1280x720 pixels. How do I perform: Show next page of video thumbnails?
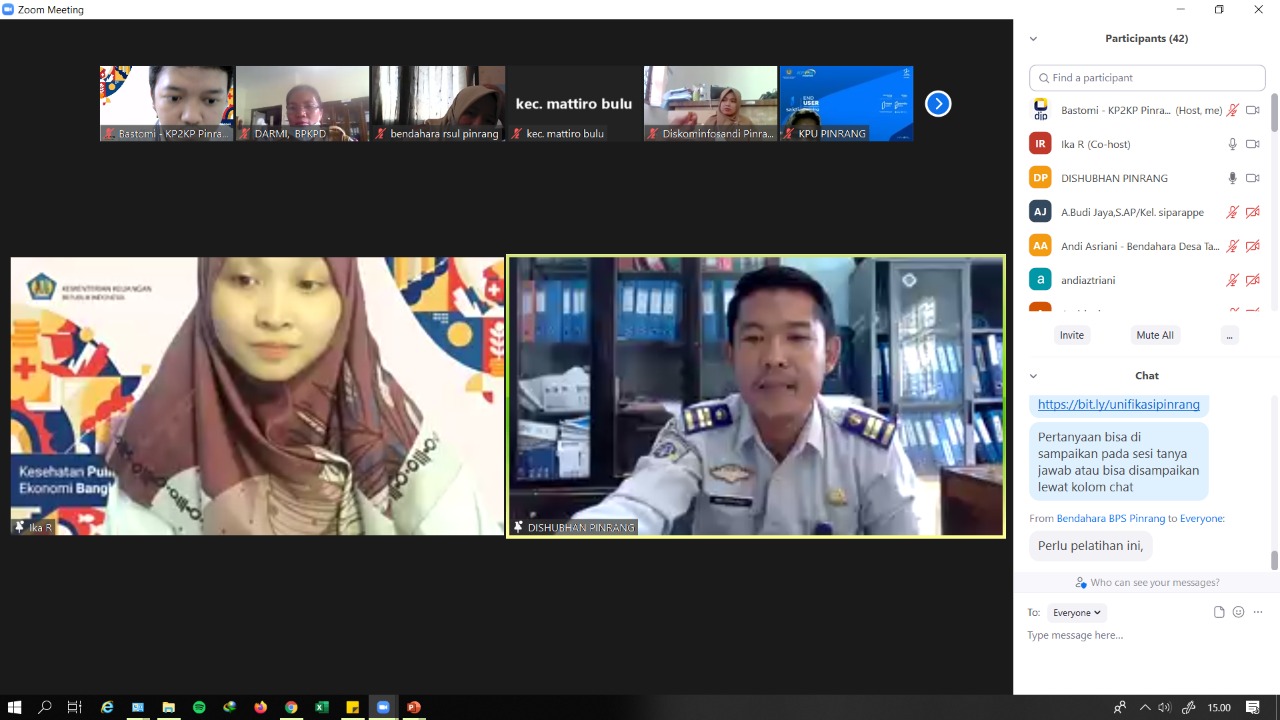pos(937,104)
